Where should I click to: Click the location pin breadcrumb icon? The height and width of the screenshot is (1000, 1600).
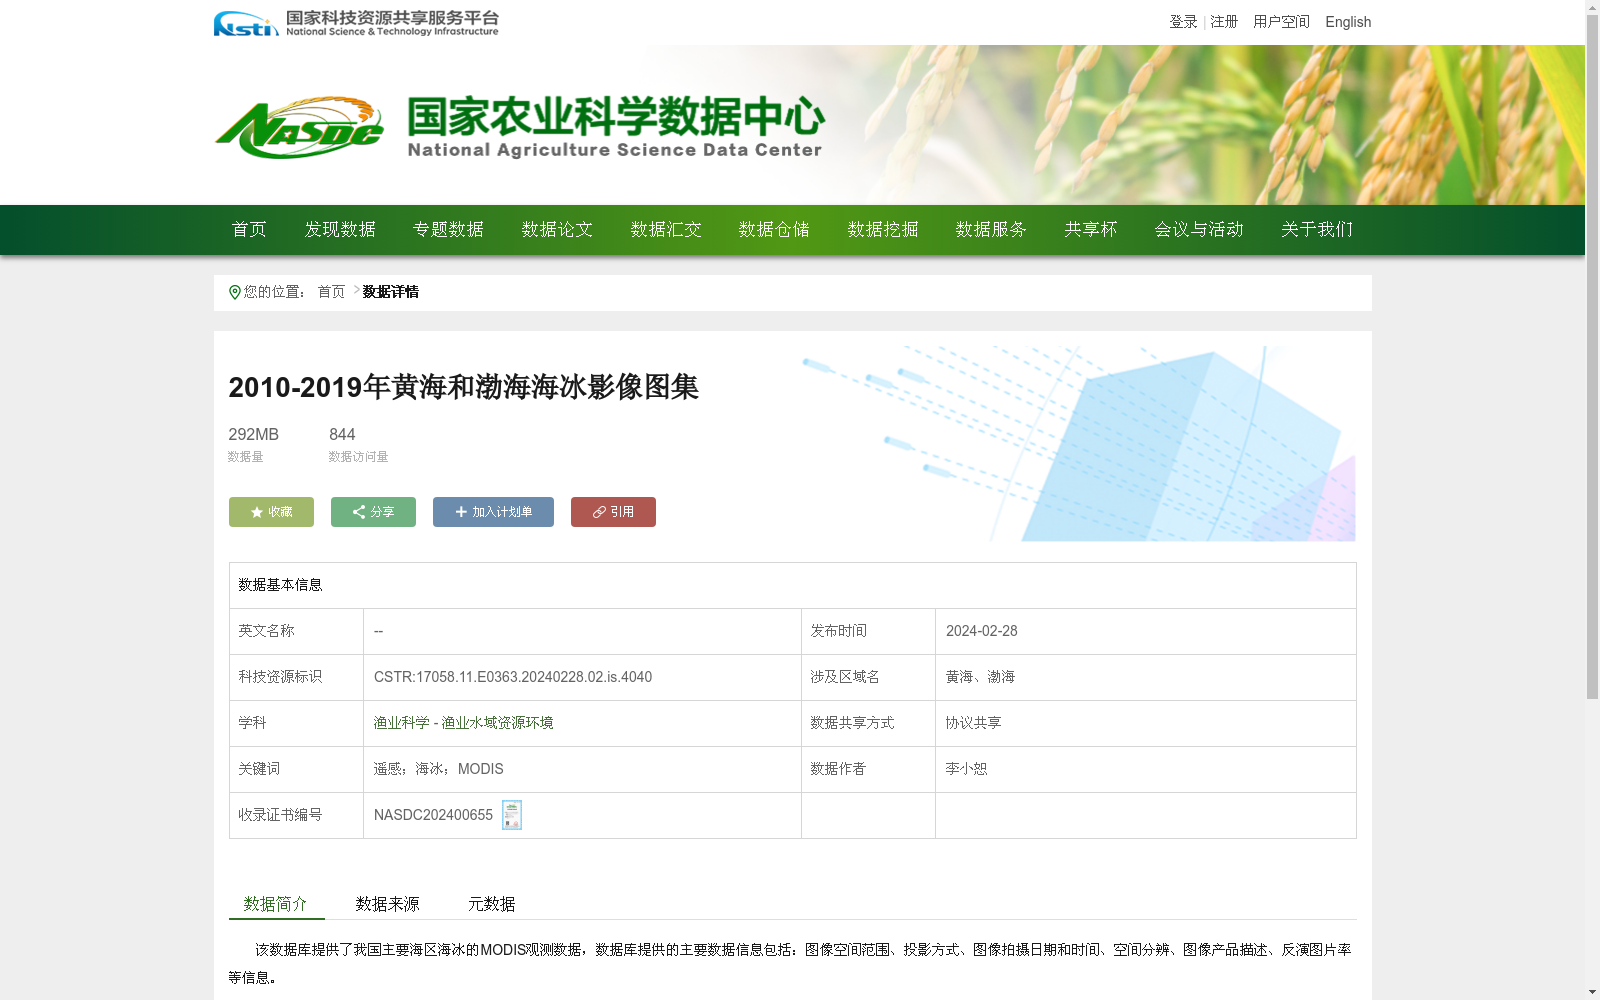(235, 292)
